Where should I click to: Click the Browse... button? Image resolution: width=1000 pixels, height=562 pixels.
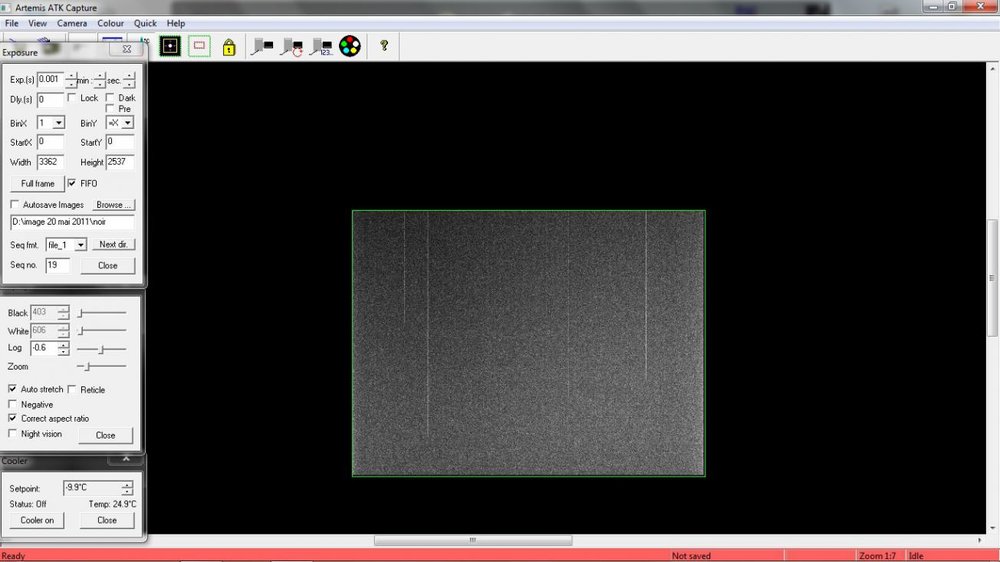pos(114,205)
